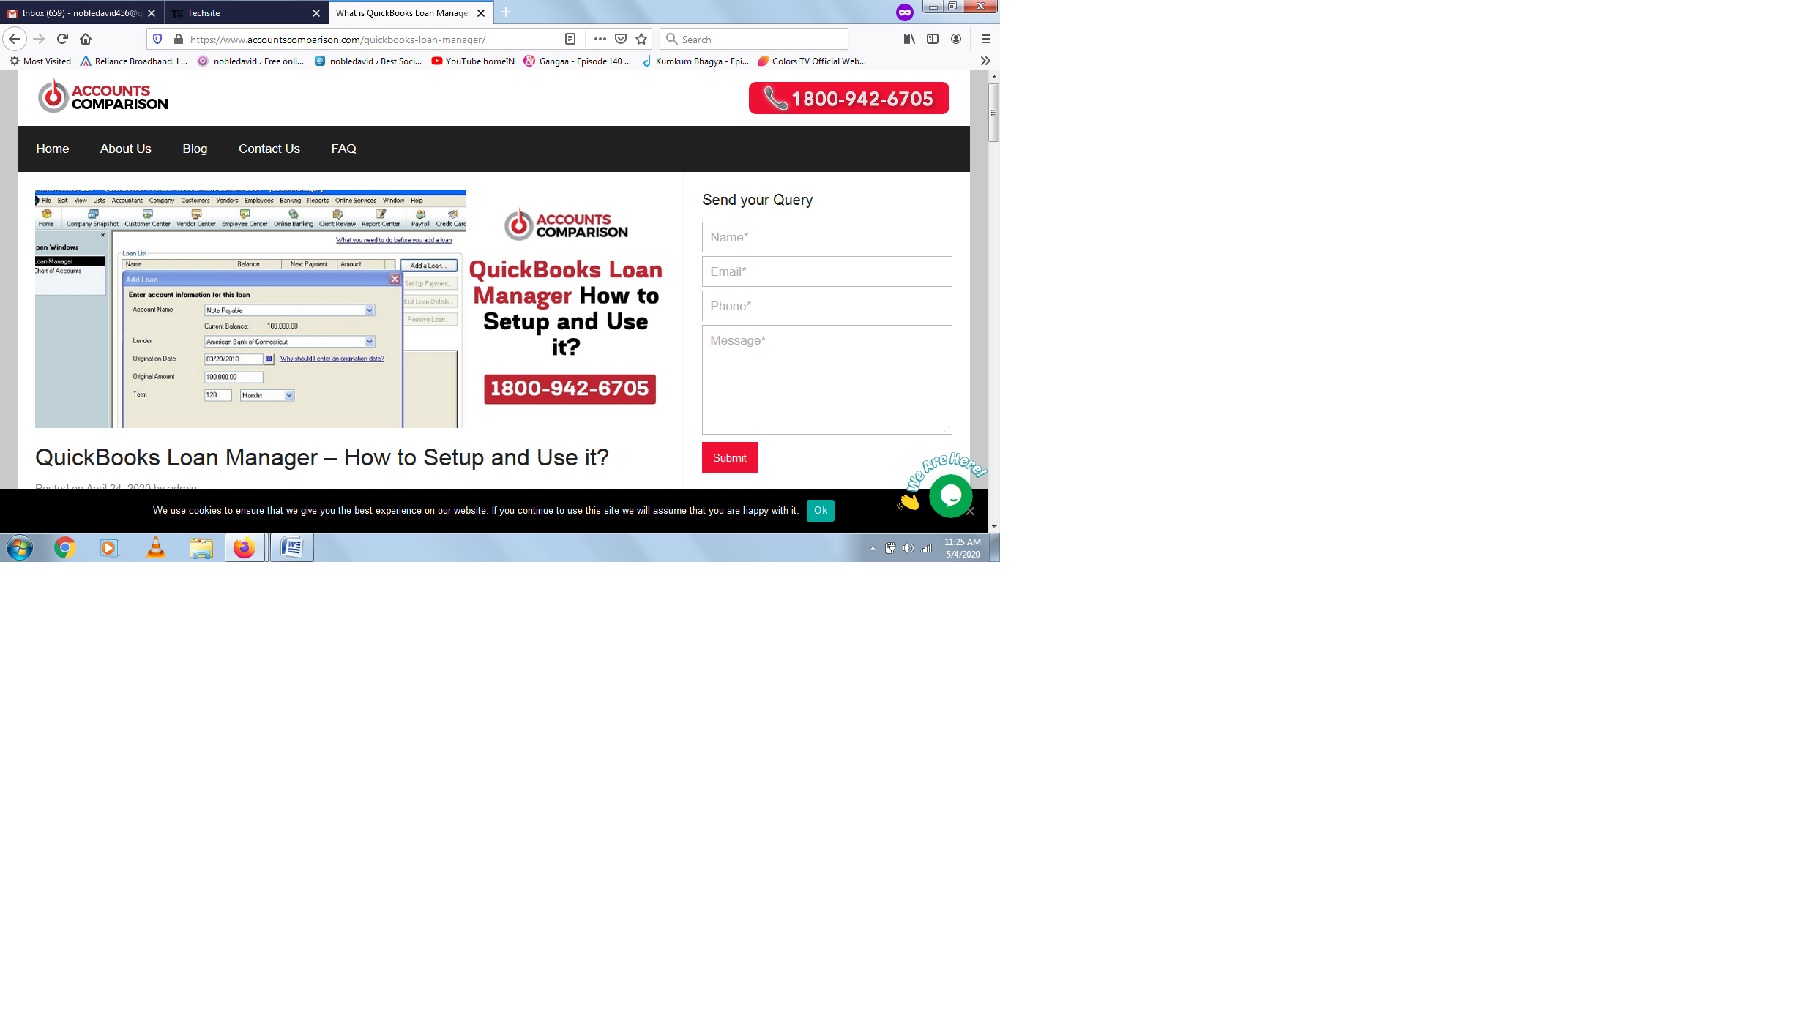Toggle Reader View in the address bar
The image size is (1800, 1010).
coord(569,38)
